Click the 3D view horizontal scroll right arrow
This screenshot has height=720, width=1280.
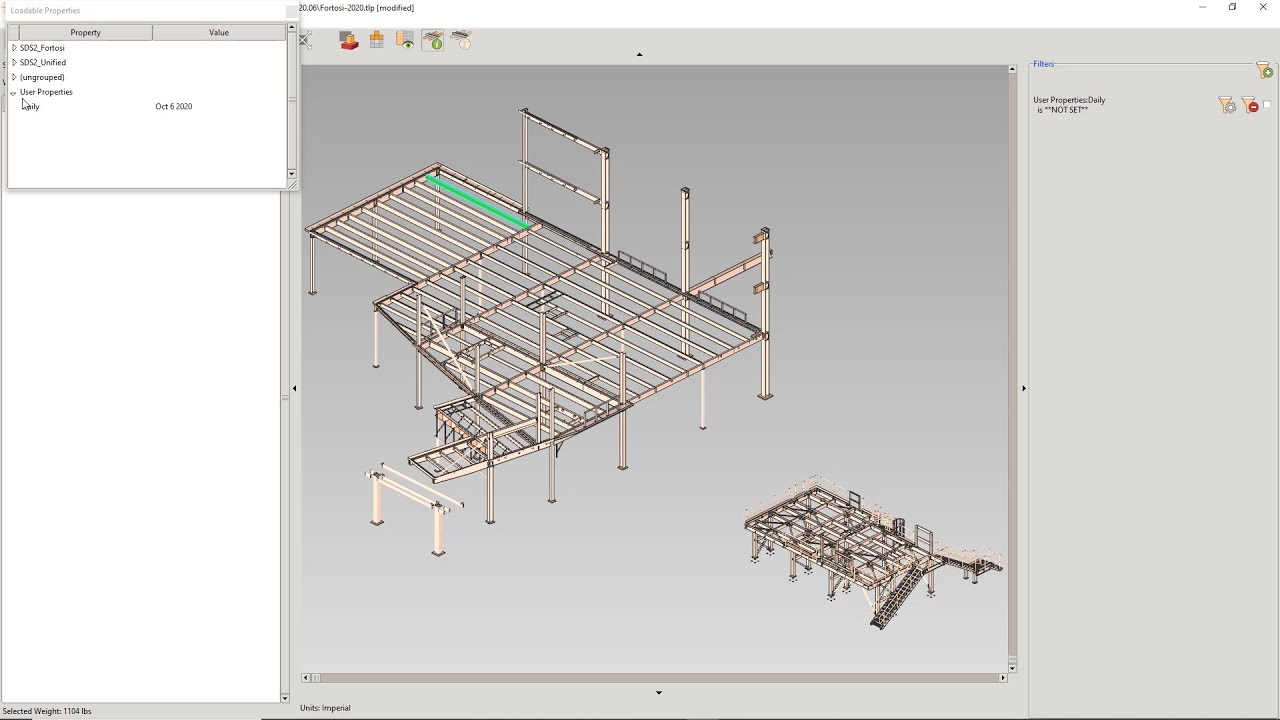(1003, 678)
